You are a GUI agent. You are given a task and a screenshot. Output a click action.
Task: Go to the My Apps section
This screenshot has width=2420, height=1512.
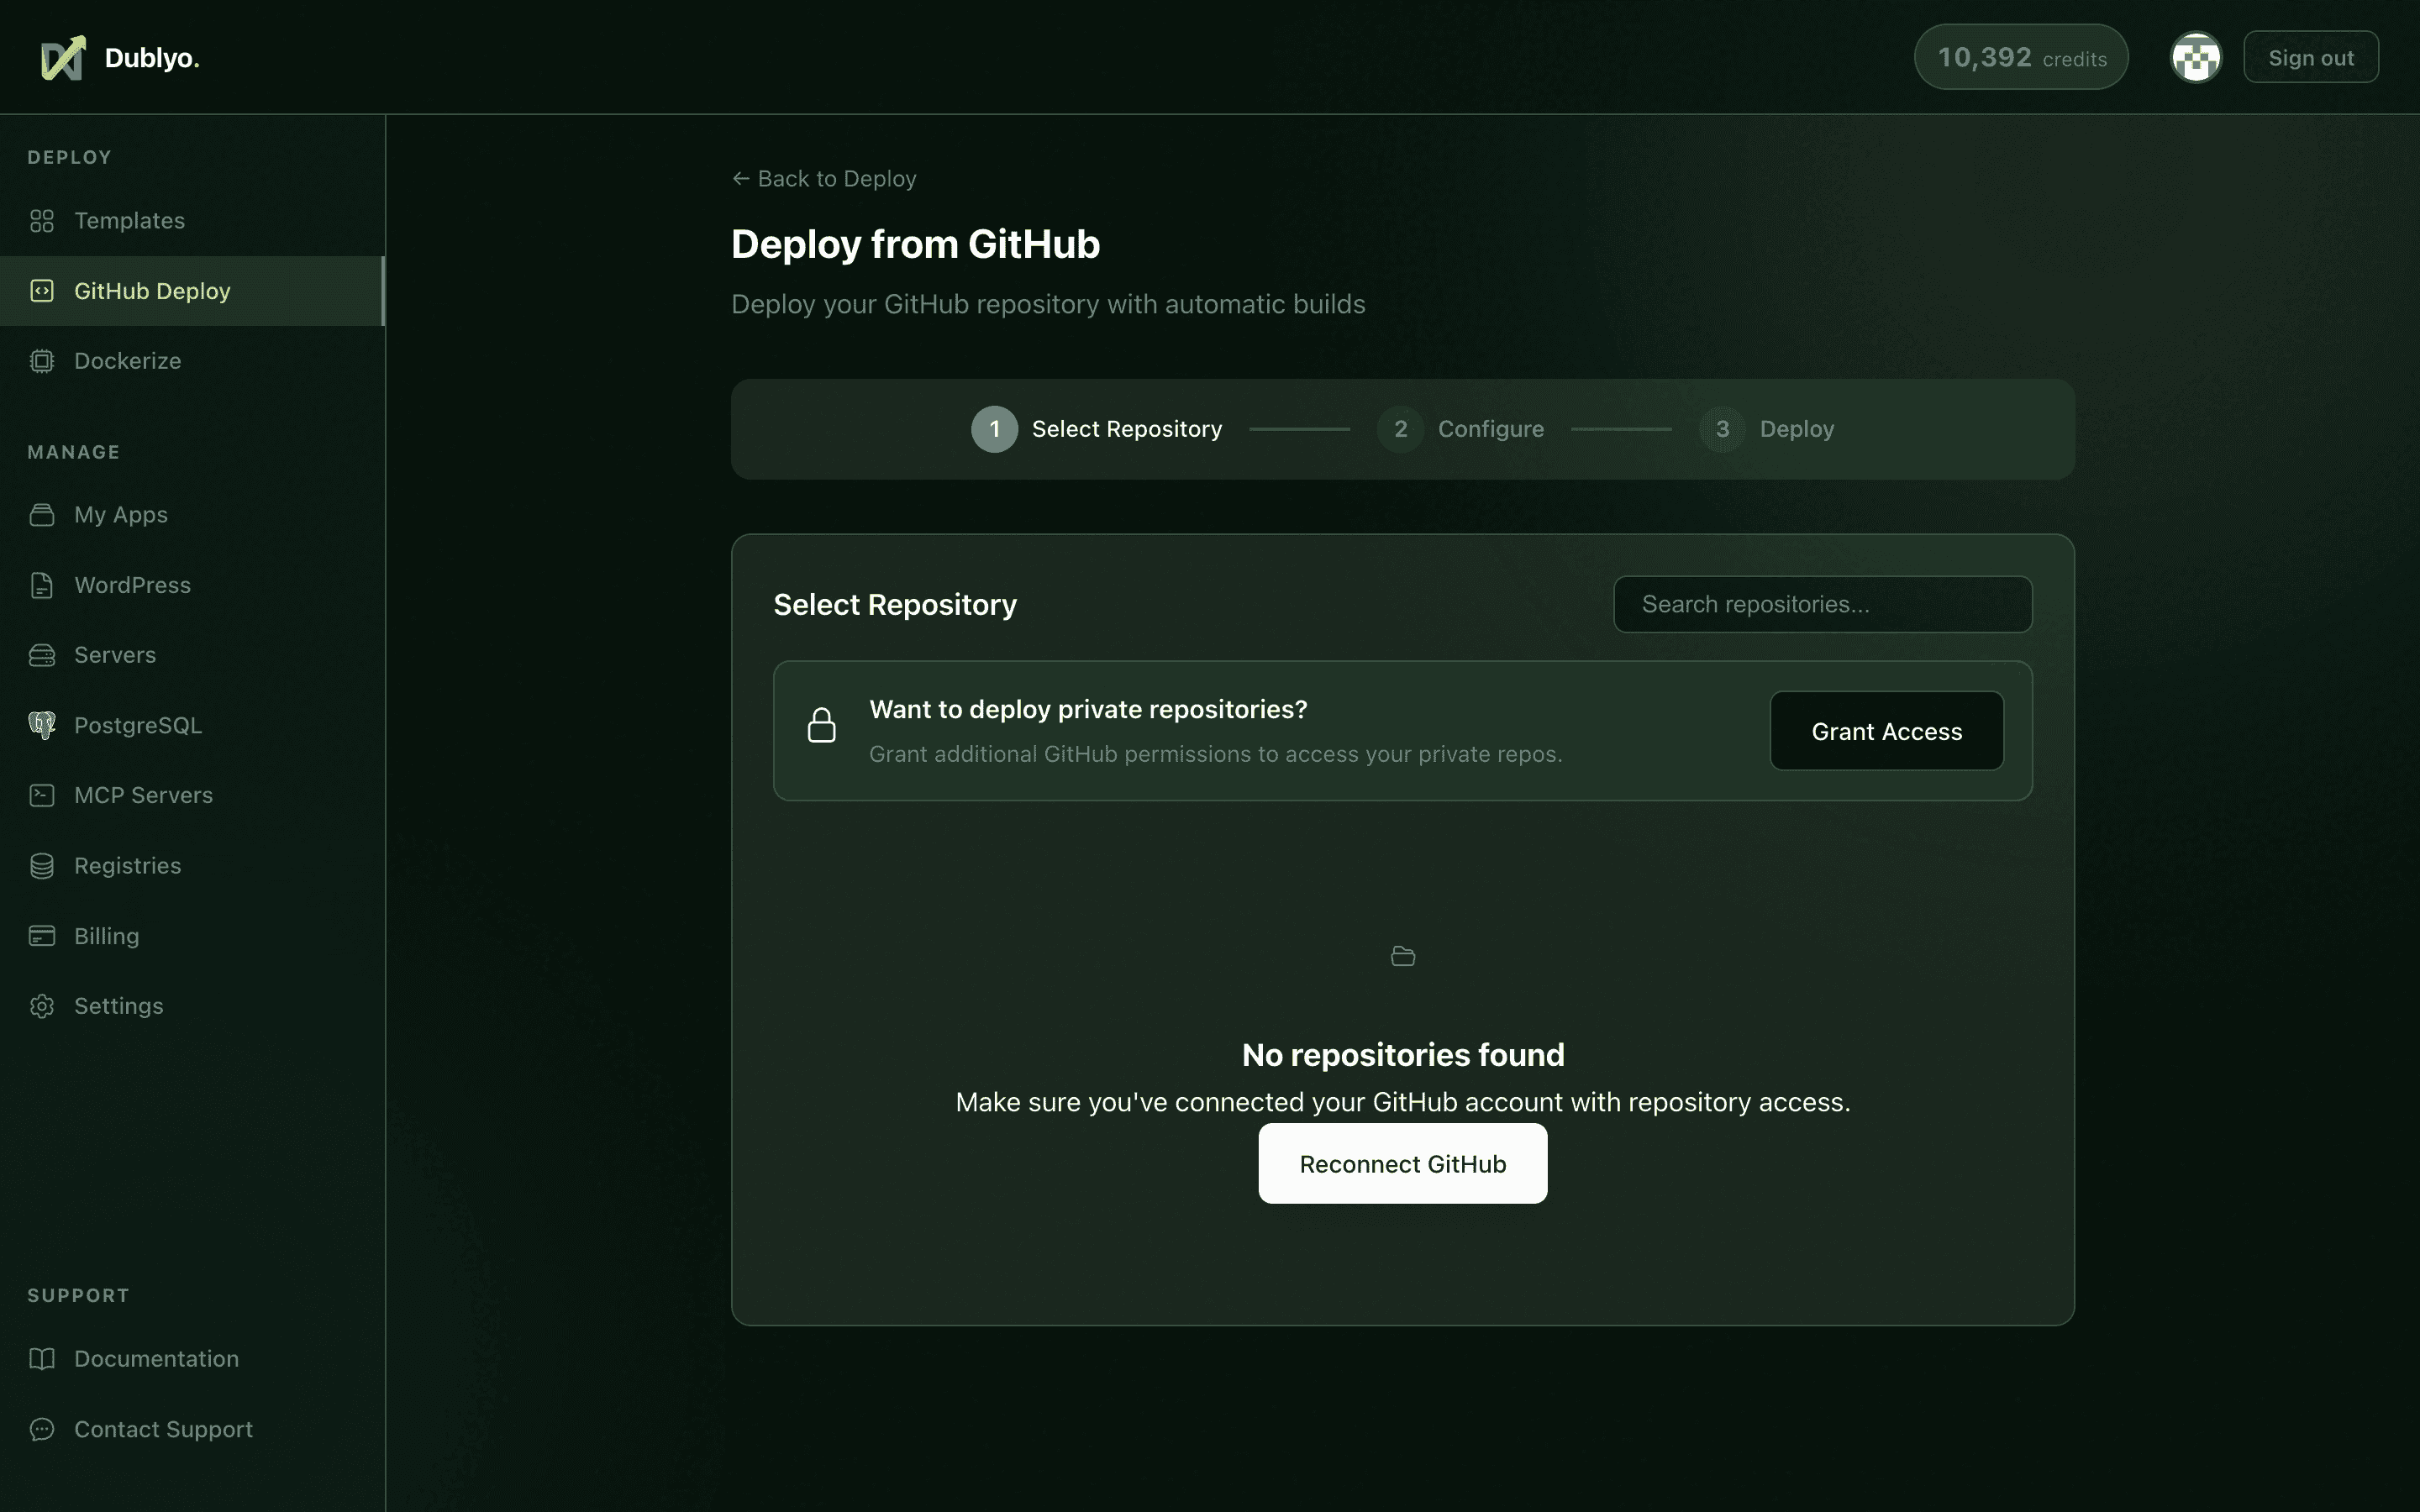coord(120,514)
